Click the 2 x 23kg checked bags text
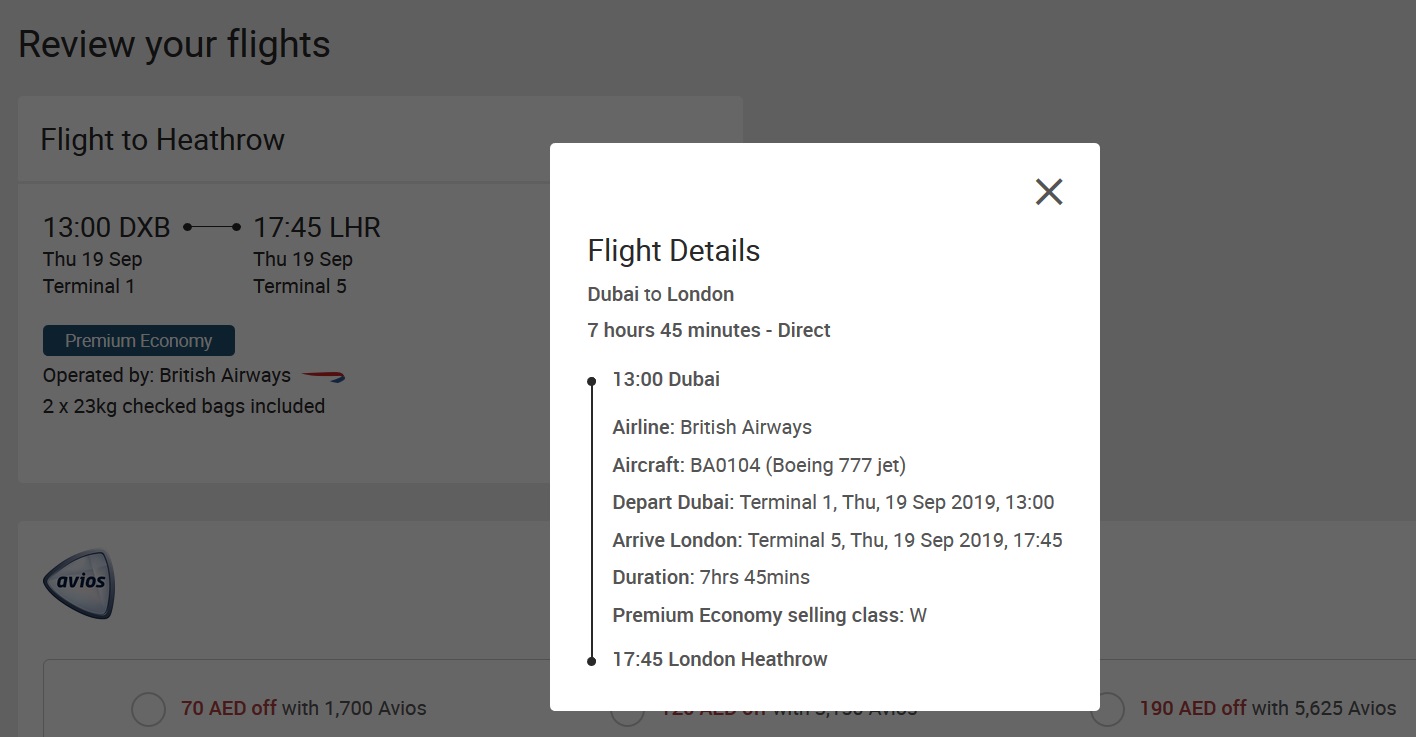Viewport: 1416px width, 737px height. (x=184, y=406)
